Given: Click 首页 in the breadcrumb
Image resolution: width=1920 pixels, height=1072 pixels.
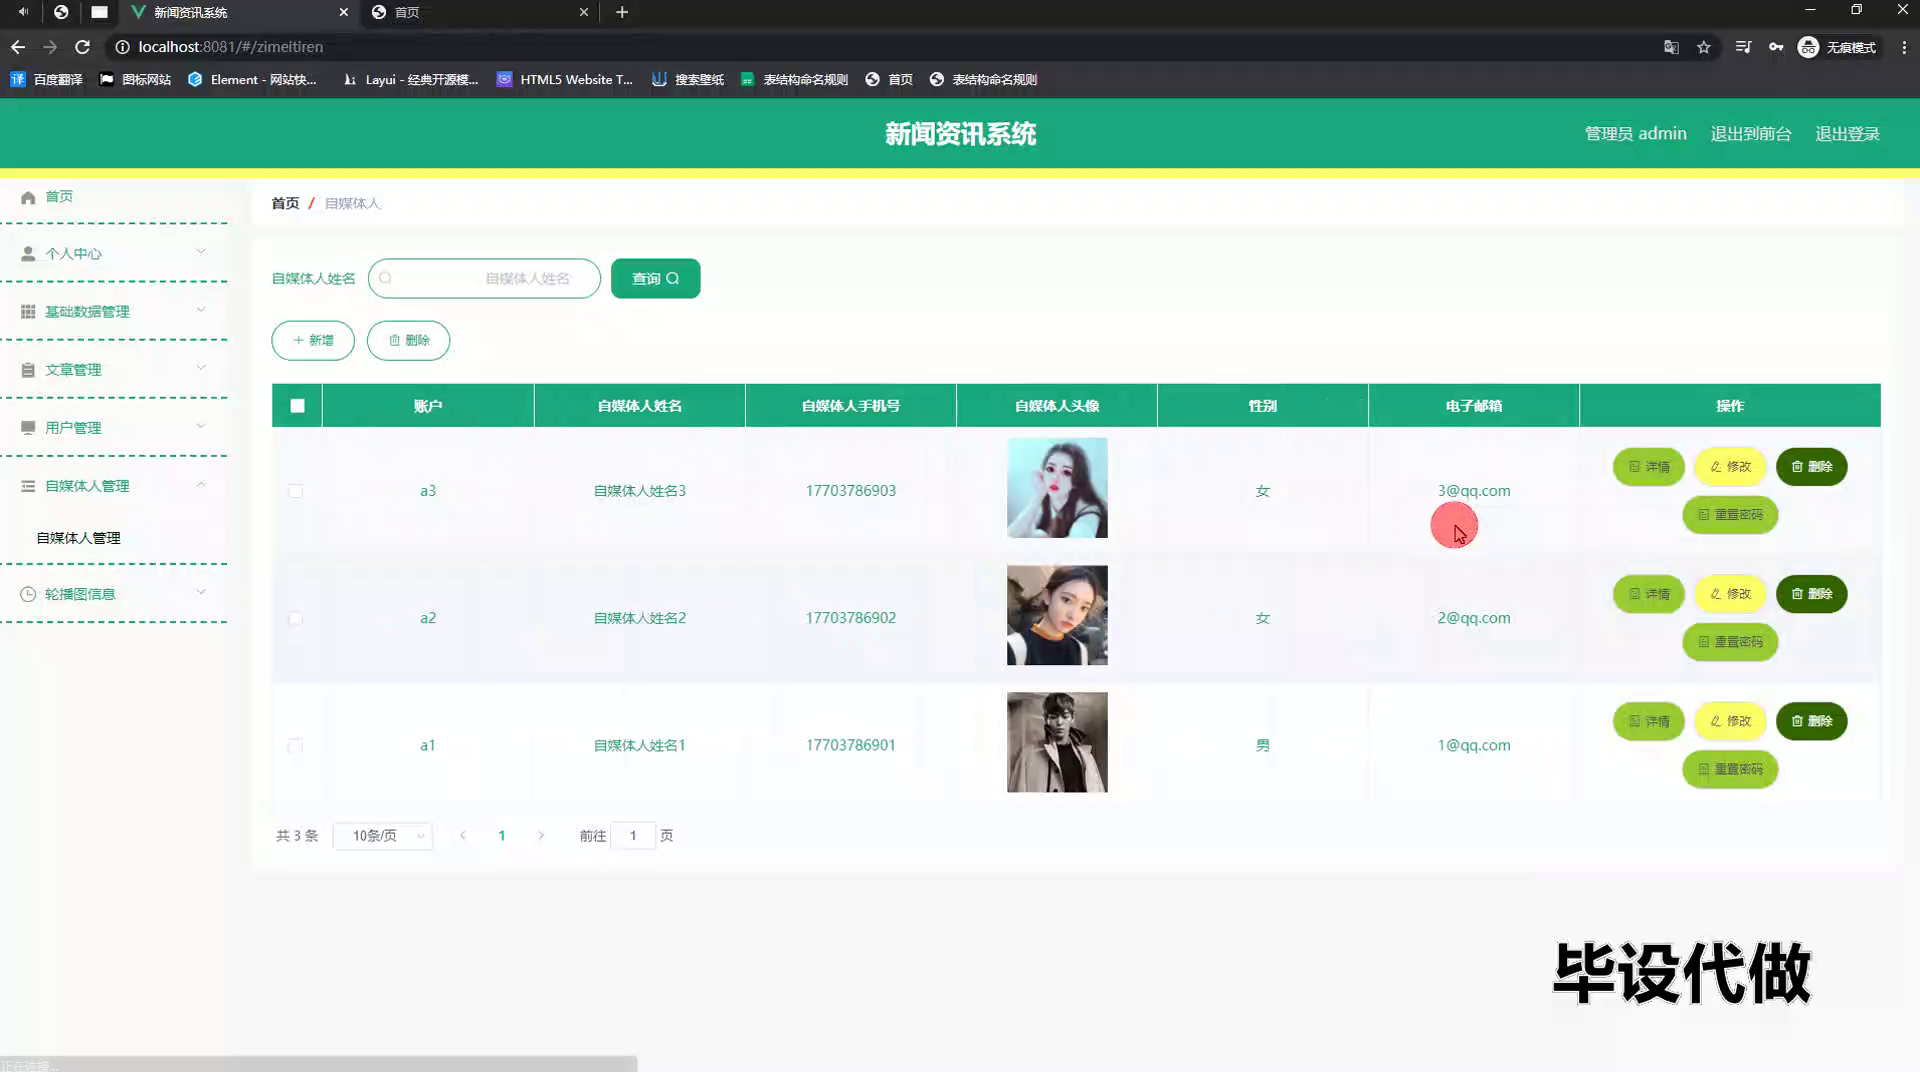Looking at the screenshot, I should click(x=285, y=203).
